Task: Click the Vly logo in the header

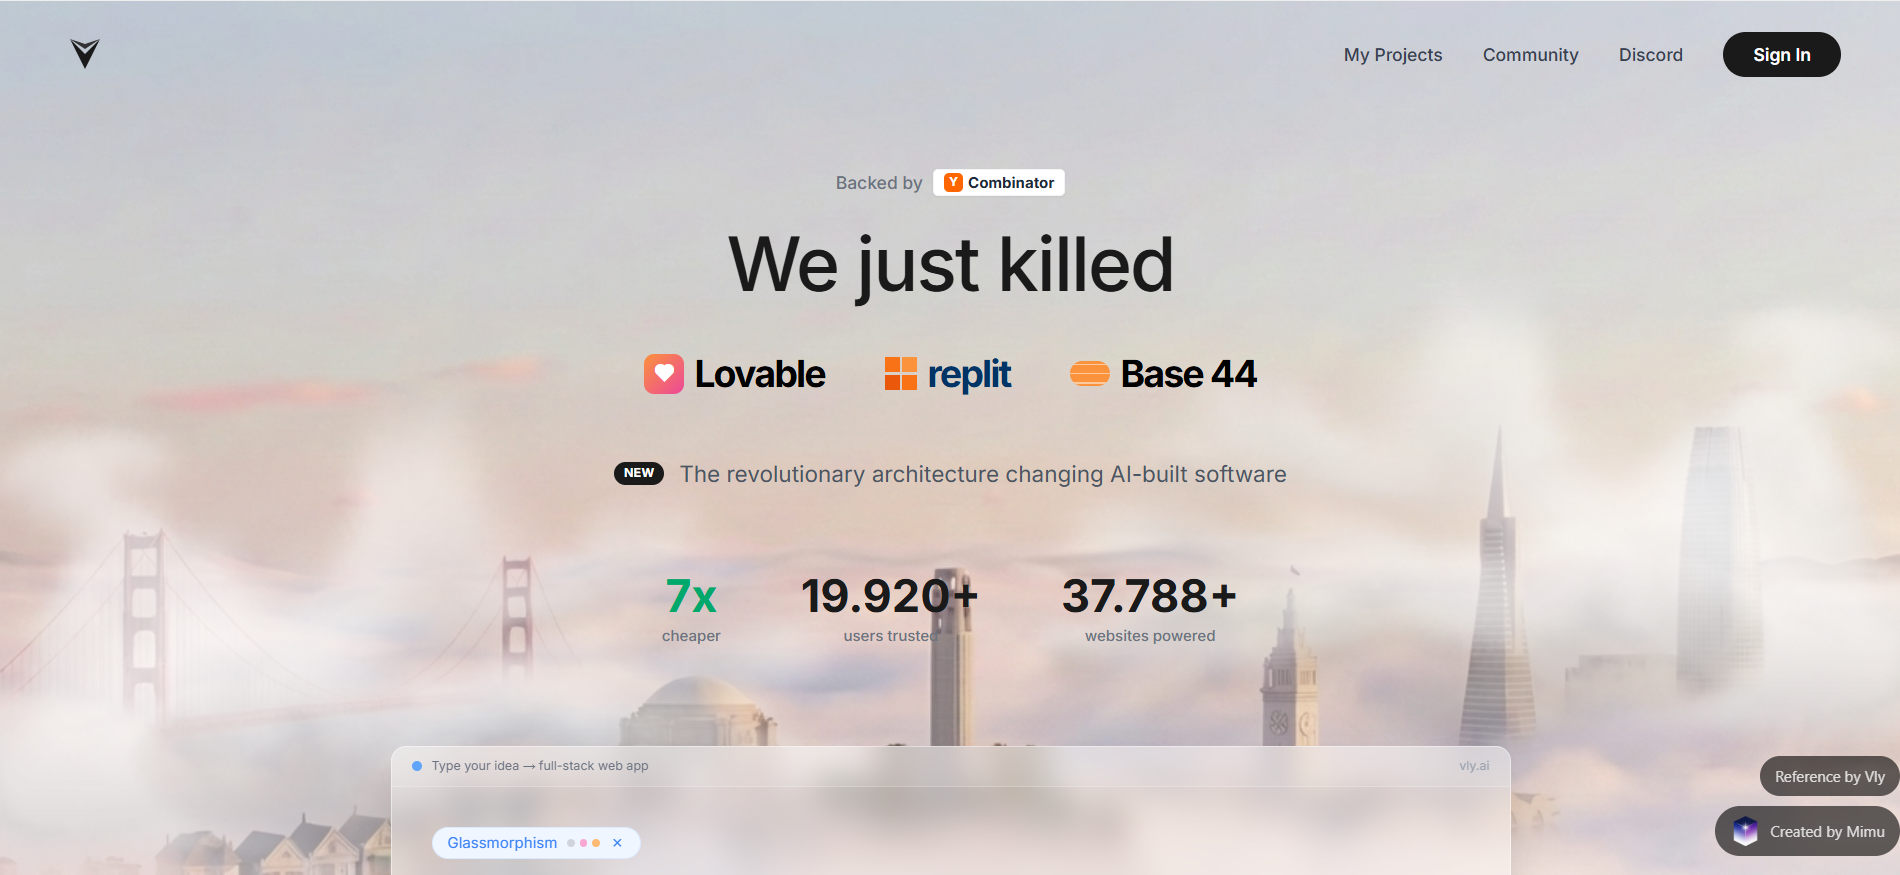Action: point(85,53)
